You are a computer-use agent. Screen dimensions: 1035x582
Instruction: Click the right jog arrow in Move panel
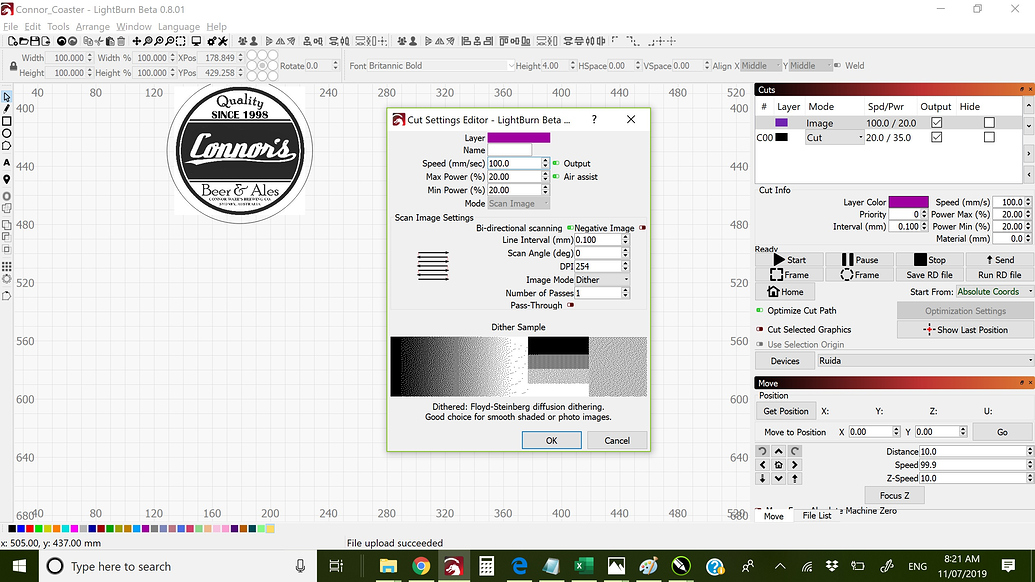pyautogui.click(x=795, y=465)
